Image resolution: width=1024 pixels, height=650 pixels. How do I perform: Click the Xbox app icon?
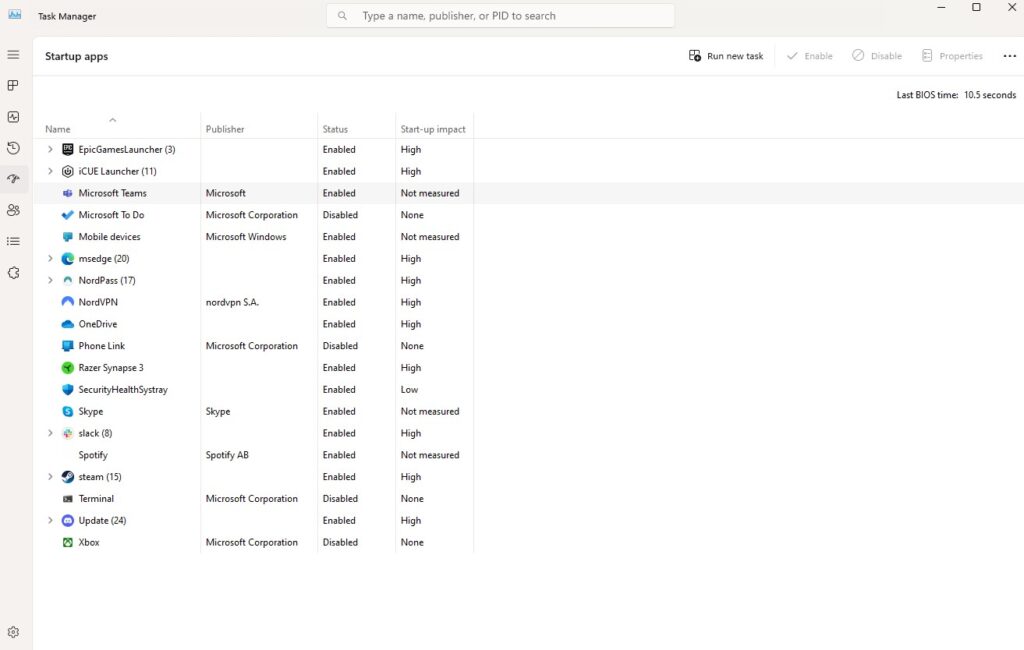[x=67, y=542]
